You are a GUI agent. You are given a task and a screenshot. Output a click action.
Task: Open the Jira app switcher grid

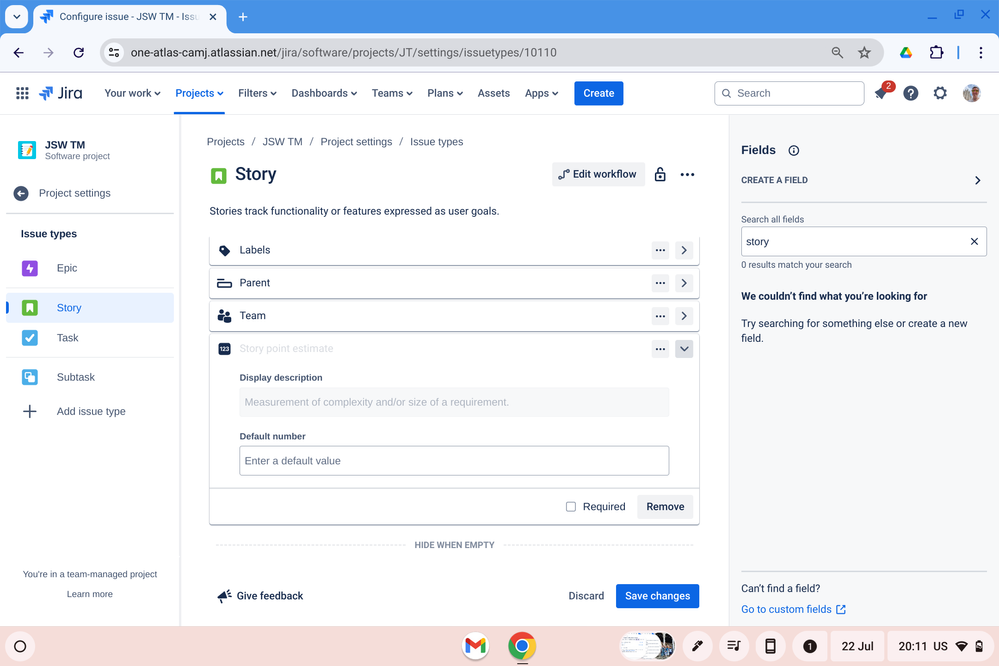21,93
